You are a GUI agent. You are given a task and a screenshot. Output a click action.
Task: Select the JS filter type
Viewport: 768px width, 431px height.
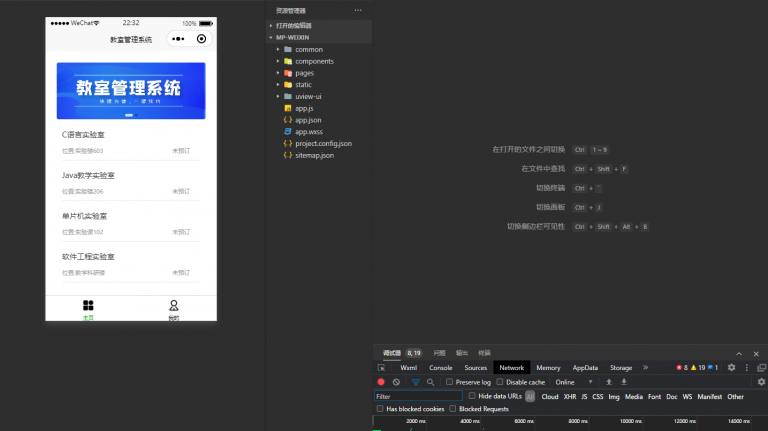(584, 397)
